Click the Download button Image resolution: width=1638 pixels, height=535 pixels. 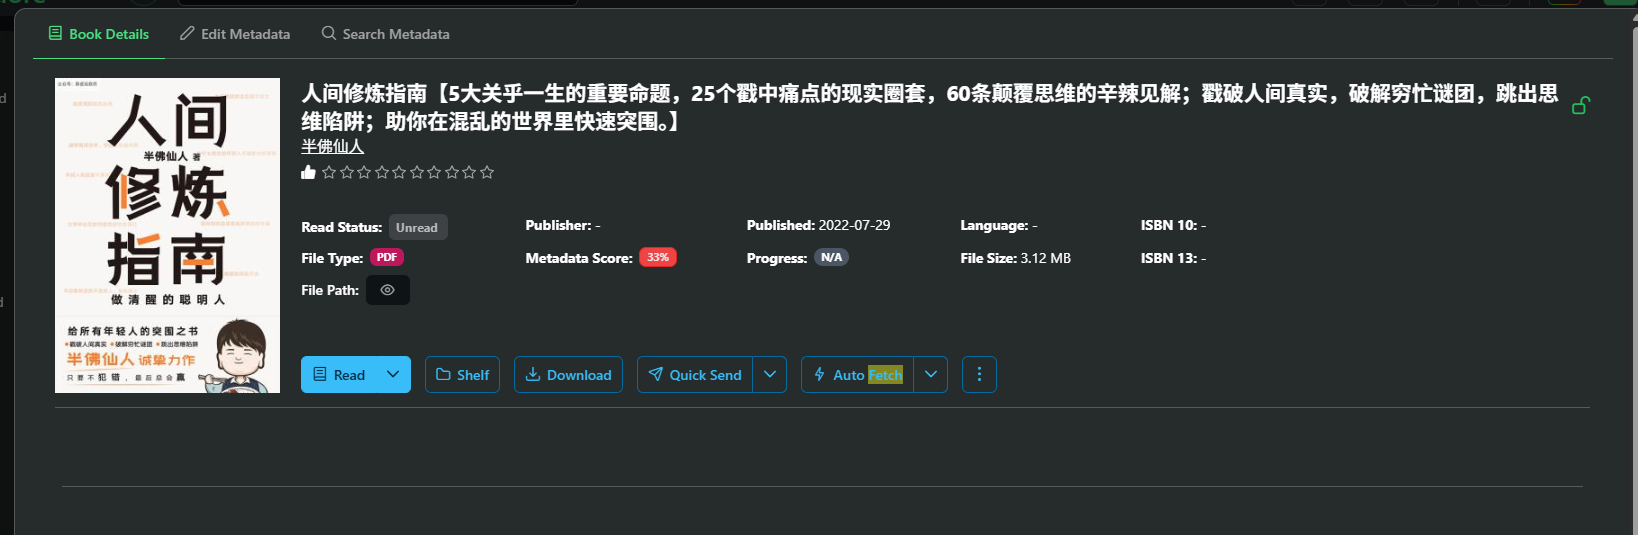[x=568, y=375]
